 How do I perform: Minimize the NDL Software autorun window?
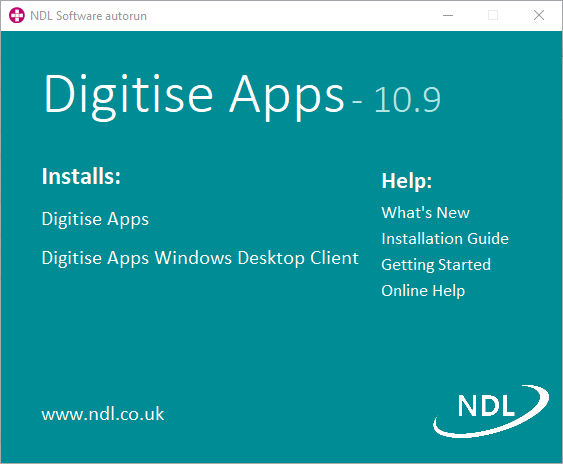tap(448, 15)
